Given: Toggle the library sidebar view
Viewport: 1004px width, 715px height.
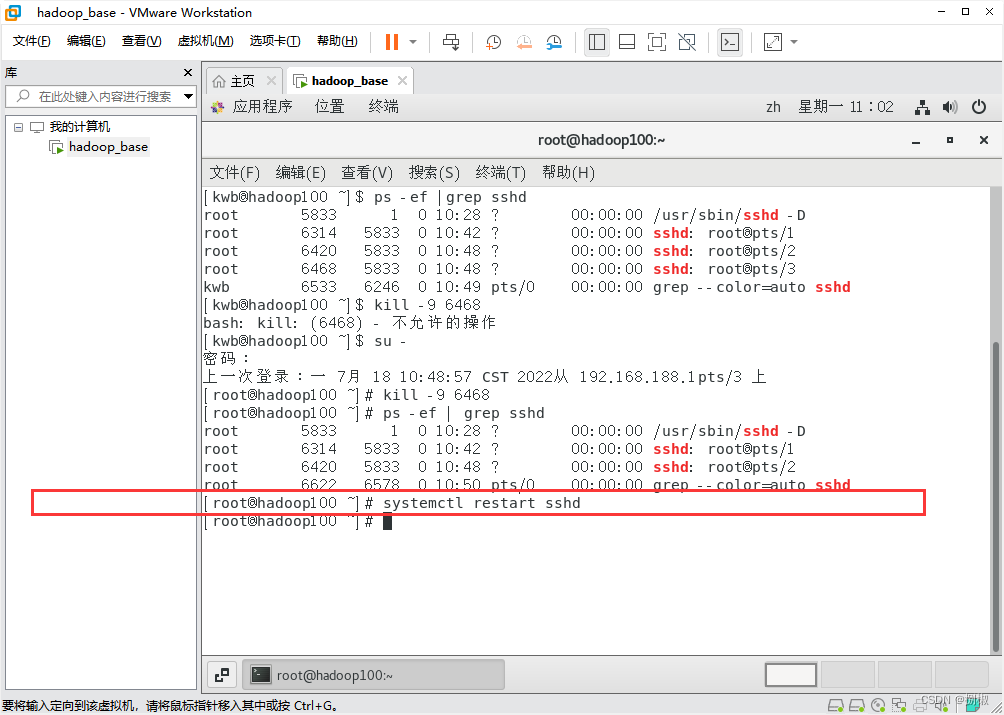Looking at the screenshot, I should (597, 42).
